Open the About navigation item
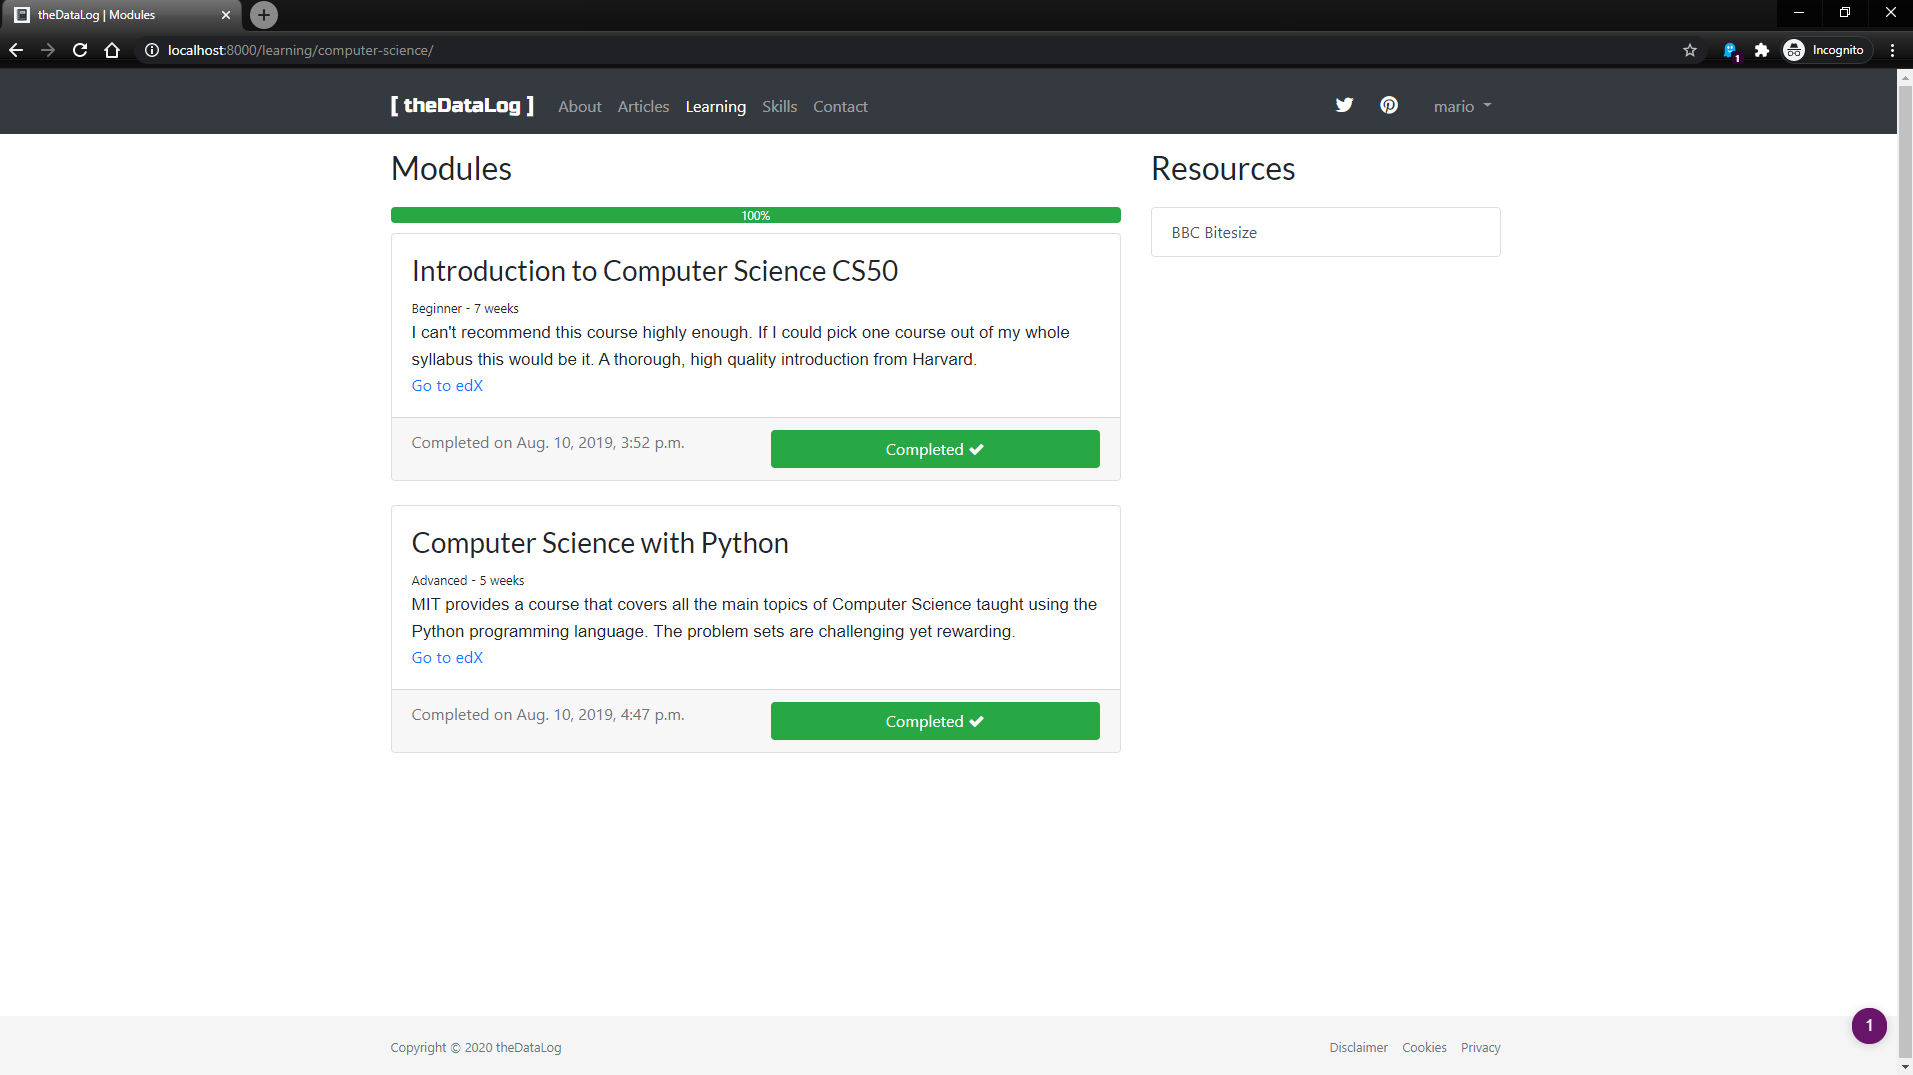Image resolution: width=1913 pixels, height=1075 pixels. click(x=580, y=106)
